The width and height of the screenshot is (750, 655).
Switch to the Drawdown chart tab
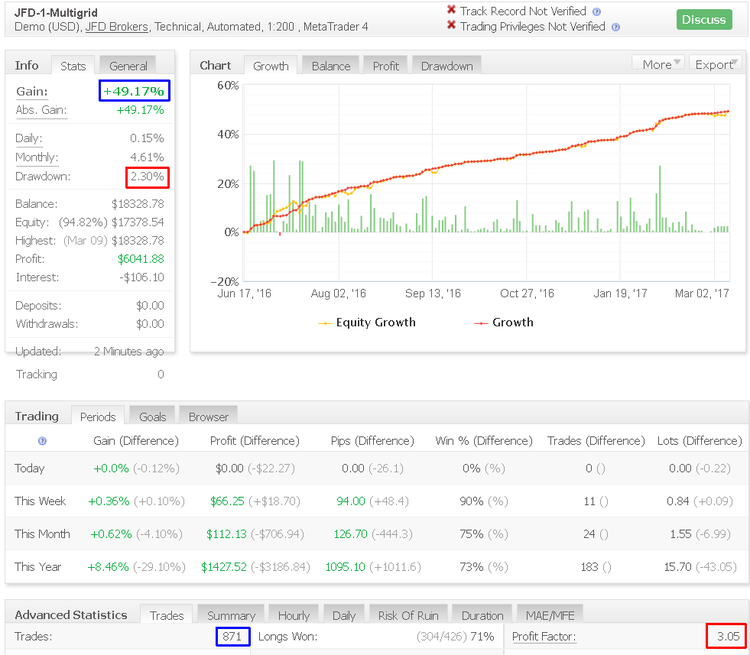[x=446, y=66]
